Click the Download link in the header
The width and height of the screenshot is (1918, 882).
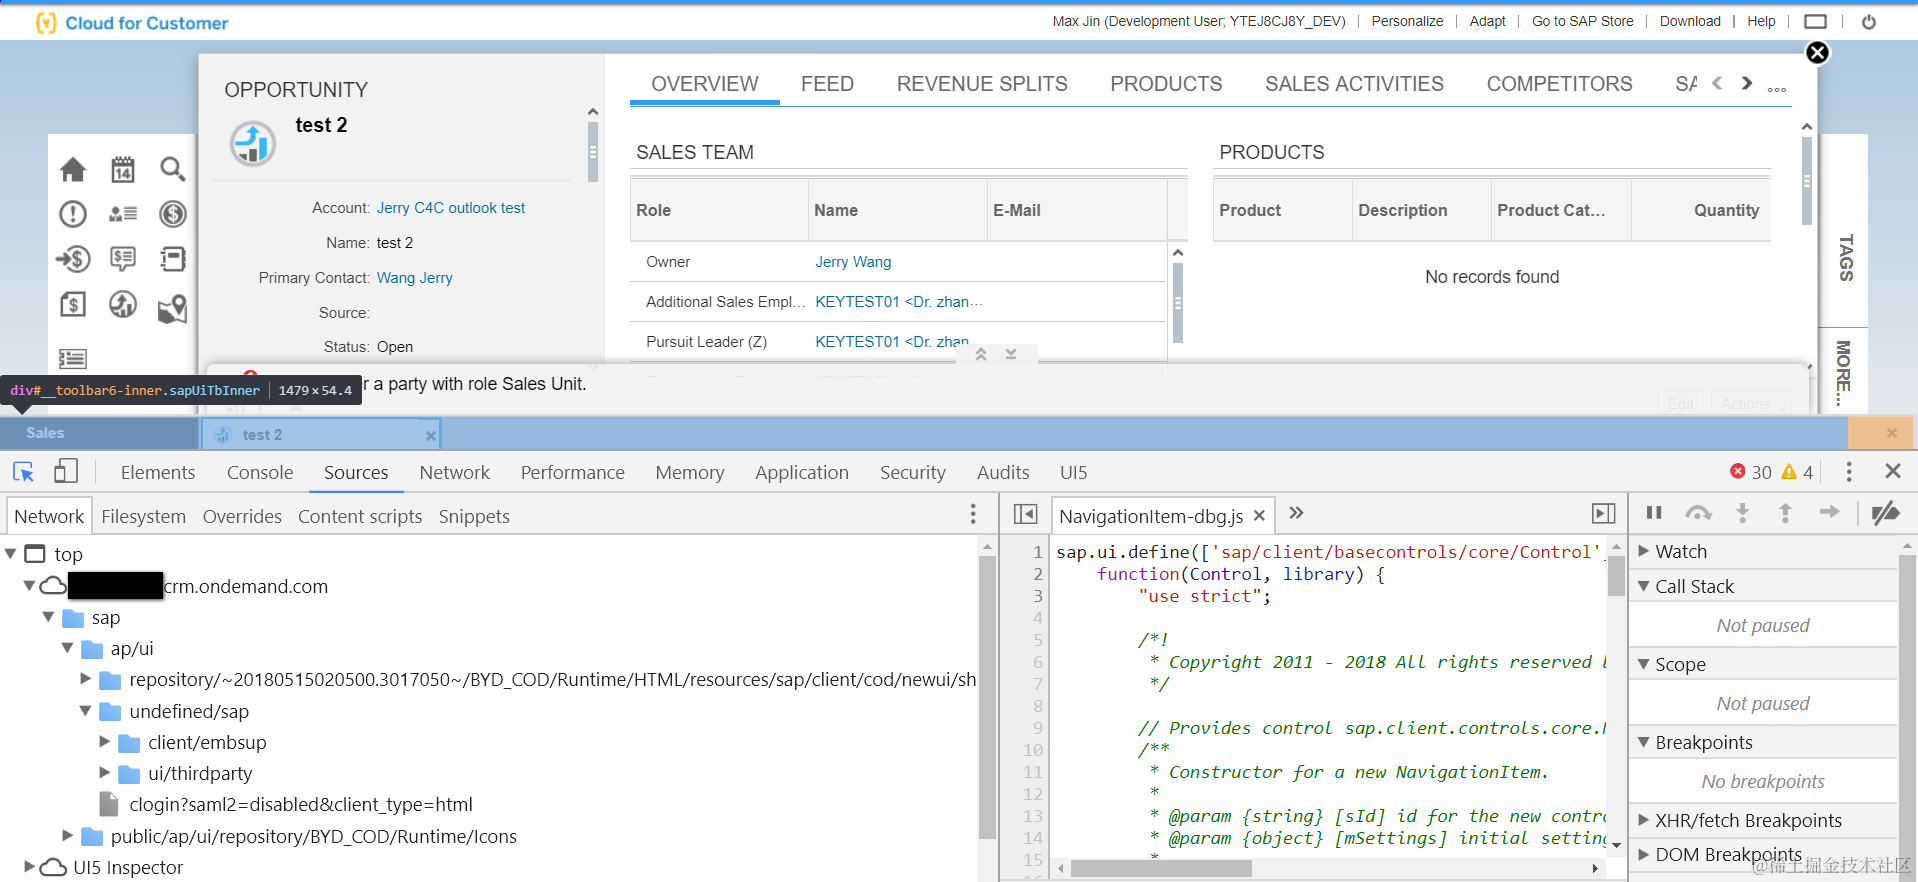(1690, 21)
